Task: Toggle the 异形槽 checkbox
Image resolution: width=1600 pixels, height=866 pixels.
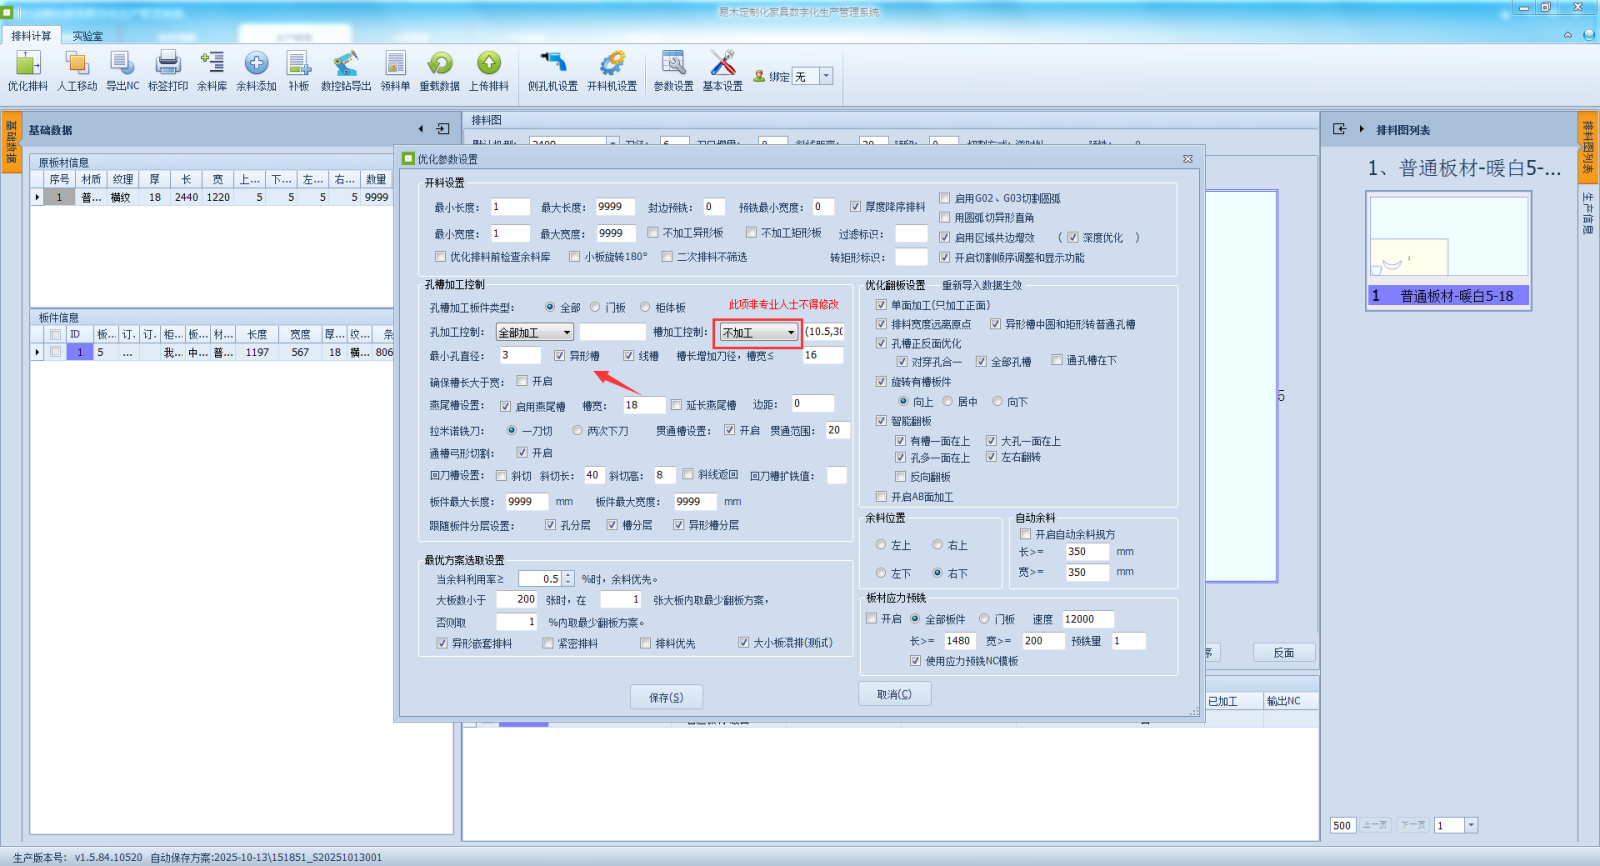Action: coord(560,356)
